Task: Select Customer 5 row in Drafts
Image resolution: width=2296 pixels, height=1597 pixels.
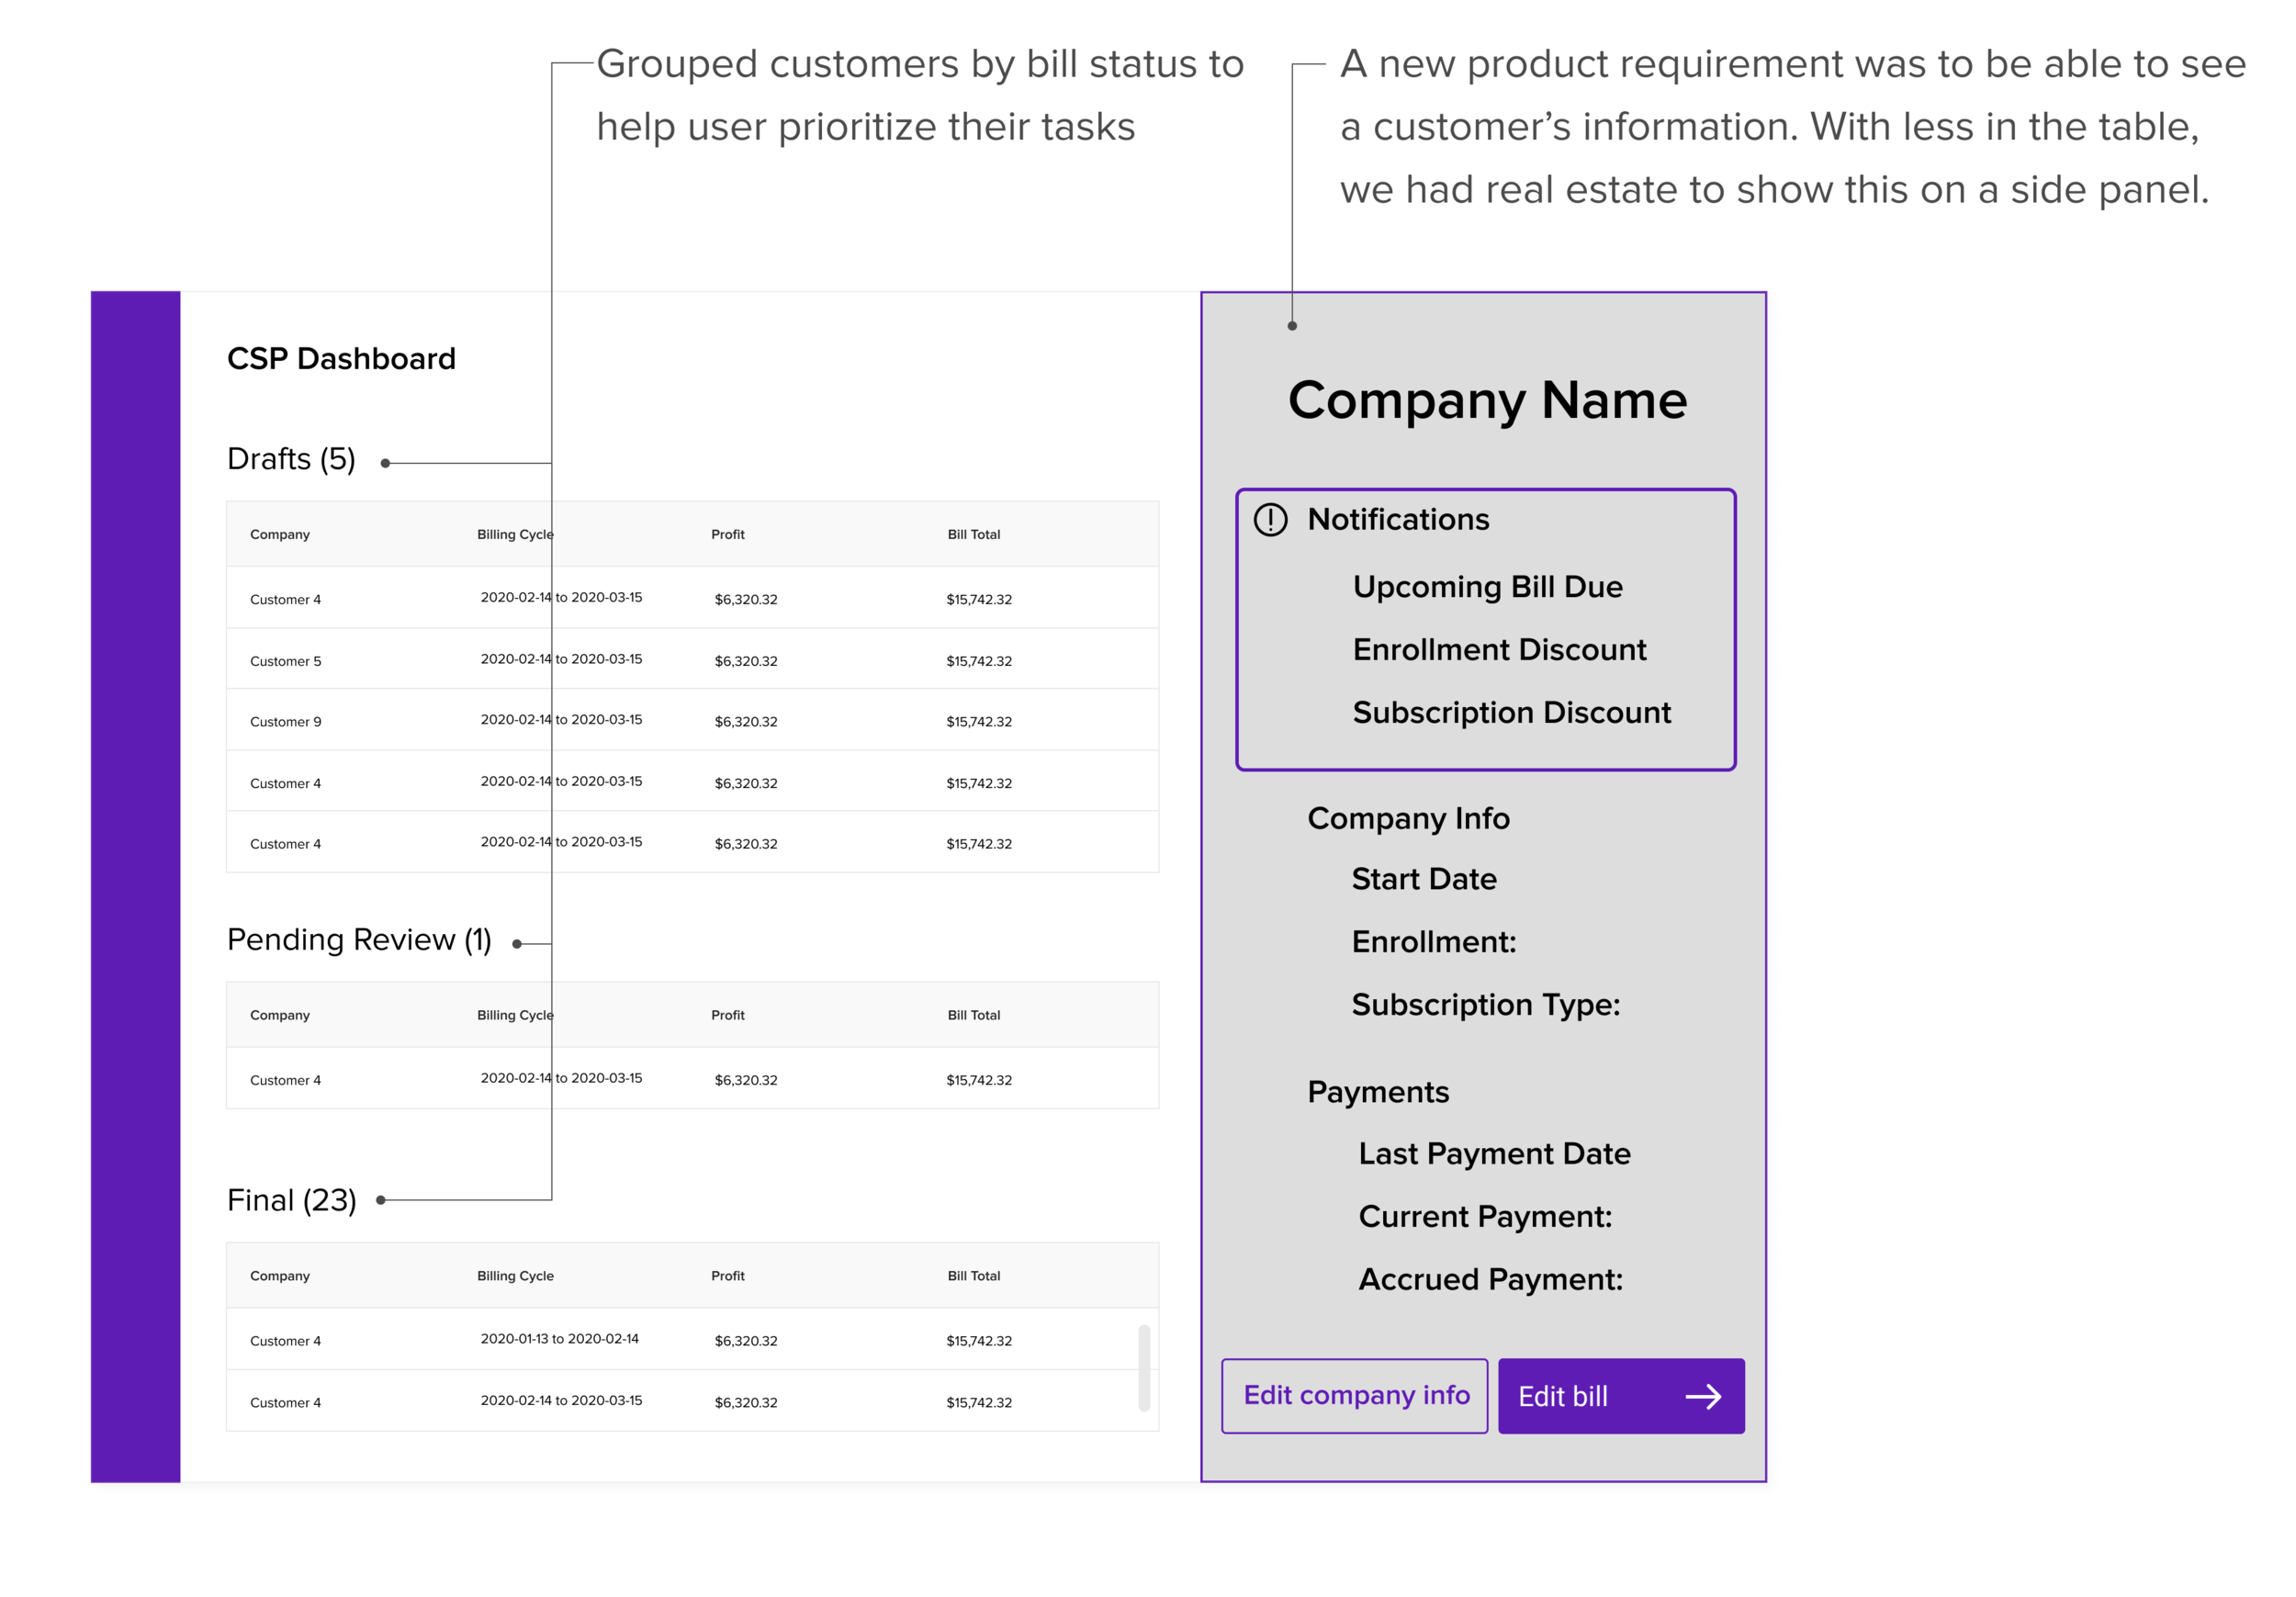Action: [x=285, y=661]
